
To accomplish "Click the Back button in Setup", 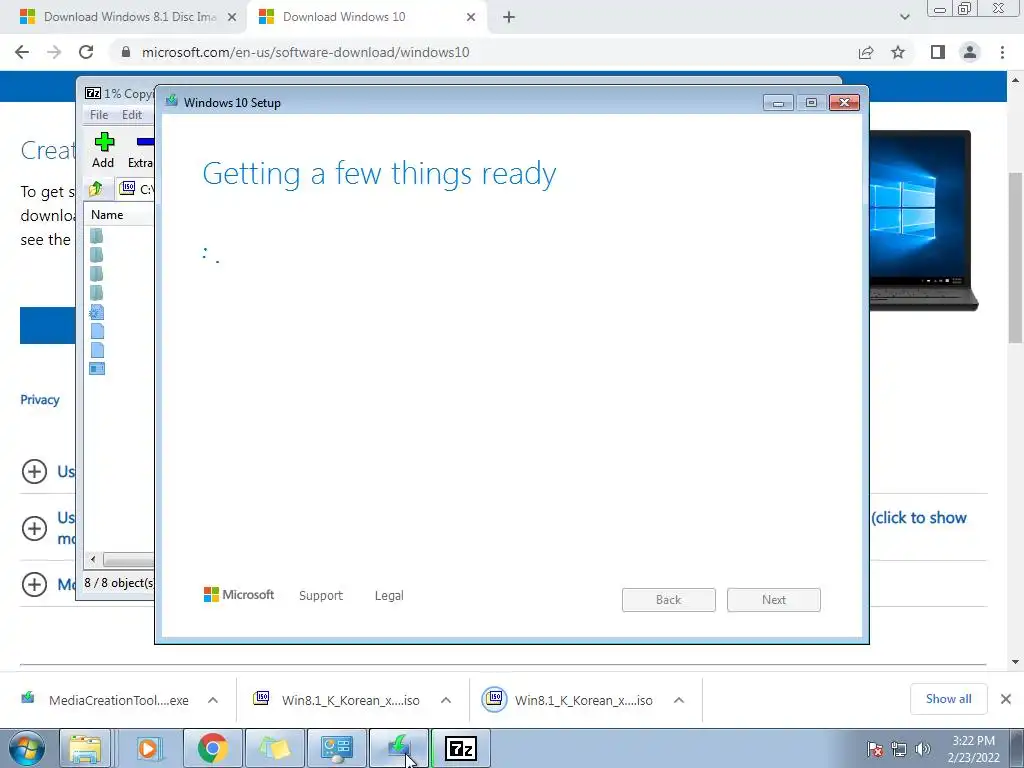I will click(x=669, y=600).
